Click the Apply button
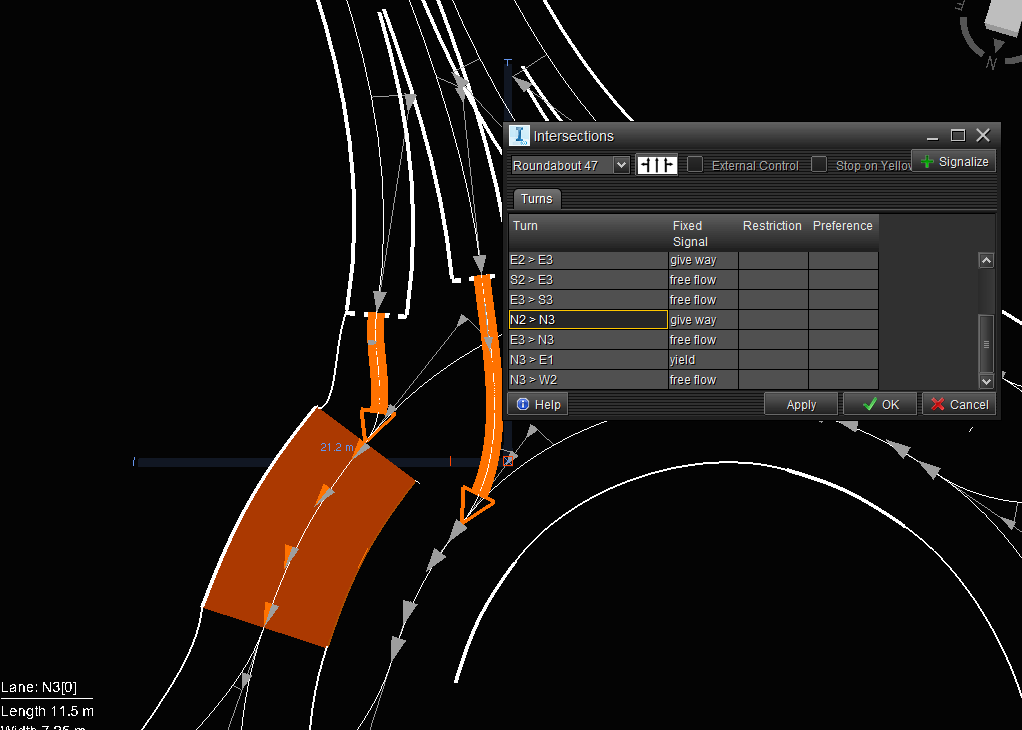1022x730 pixels. click(x=800, y=404)
